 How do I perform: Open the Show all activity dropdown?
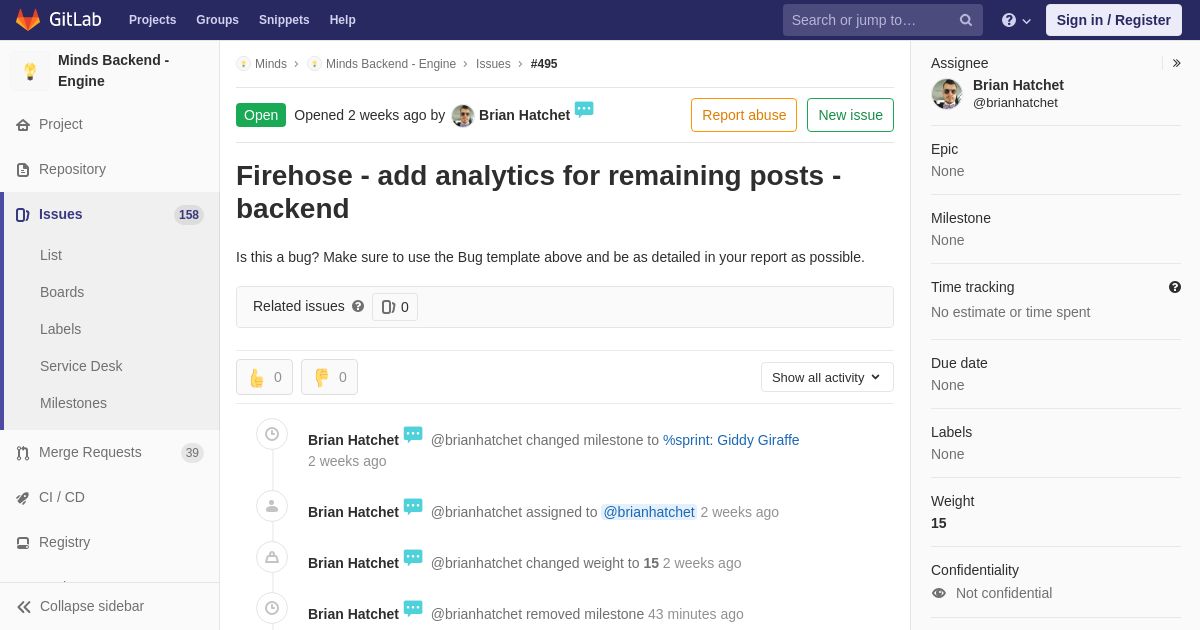point(827,377)
